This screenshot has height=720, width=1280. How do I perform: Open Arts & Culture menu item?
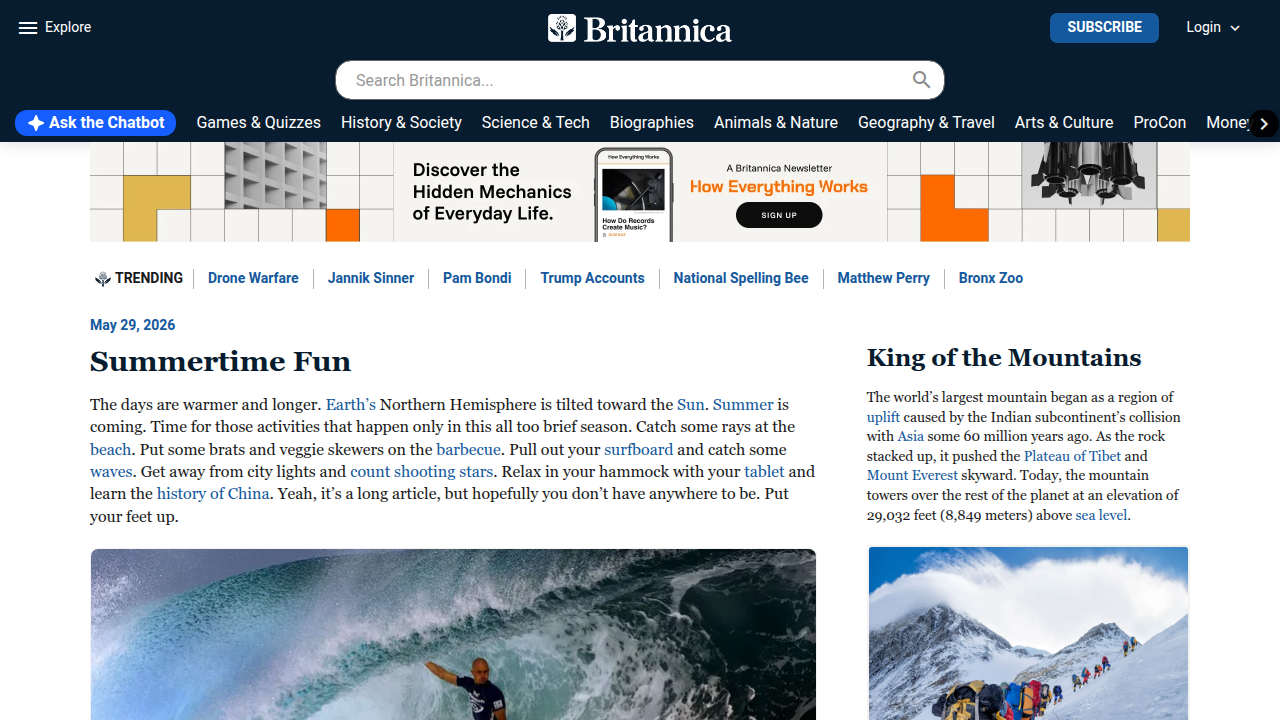click(x=1064, y=123)
